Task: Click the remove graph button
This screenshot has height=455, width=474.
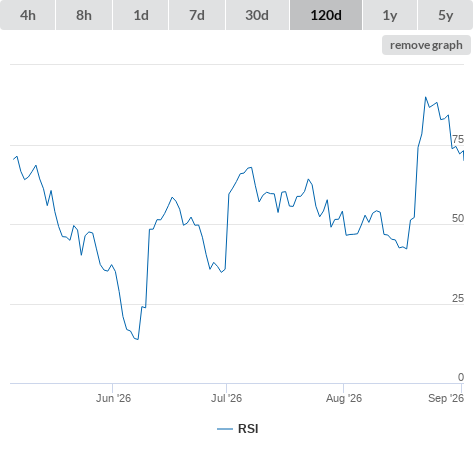Action: coord(426,45)
